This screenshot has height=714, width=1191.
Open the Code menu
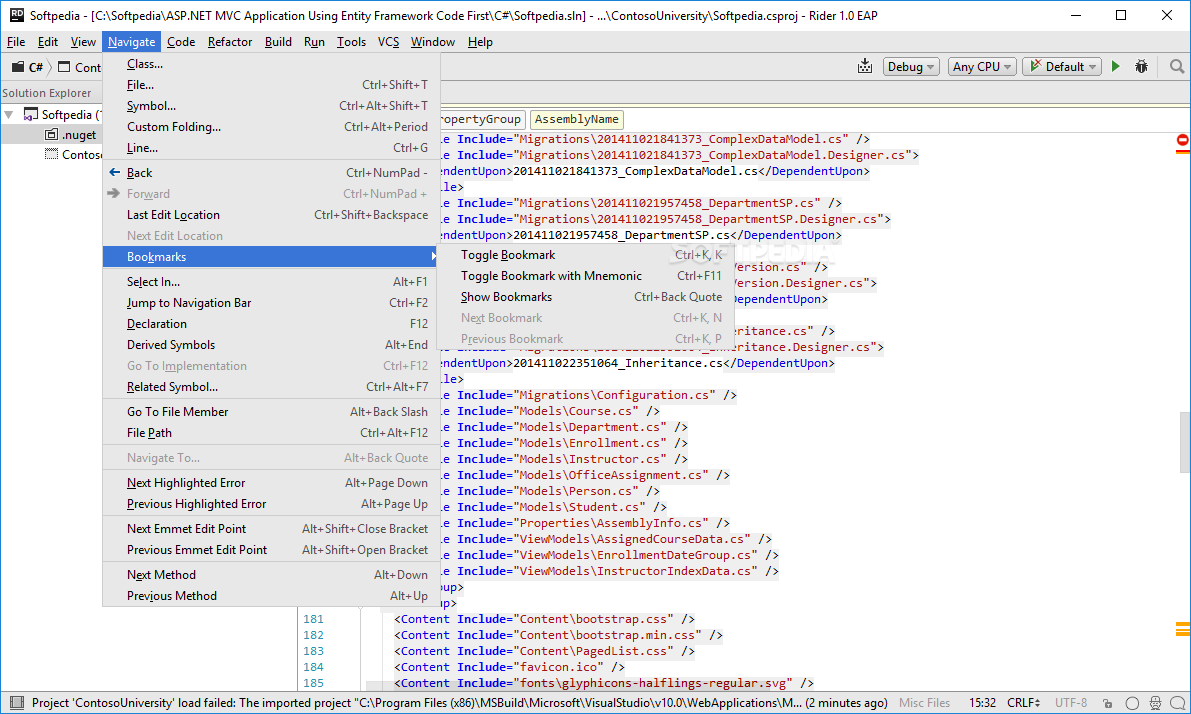coord(181,42)
